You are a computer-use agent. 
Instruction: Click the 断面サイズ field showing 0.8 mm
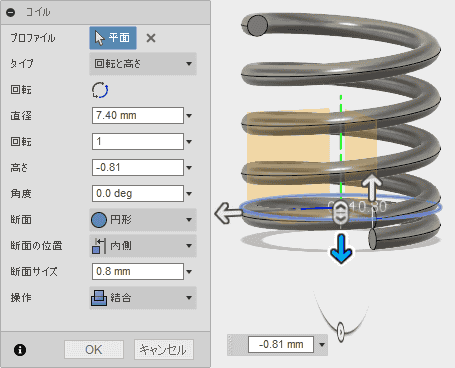(x=138, y=272)
